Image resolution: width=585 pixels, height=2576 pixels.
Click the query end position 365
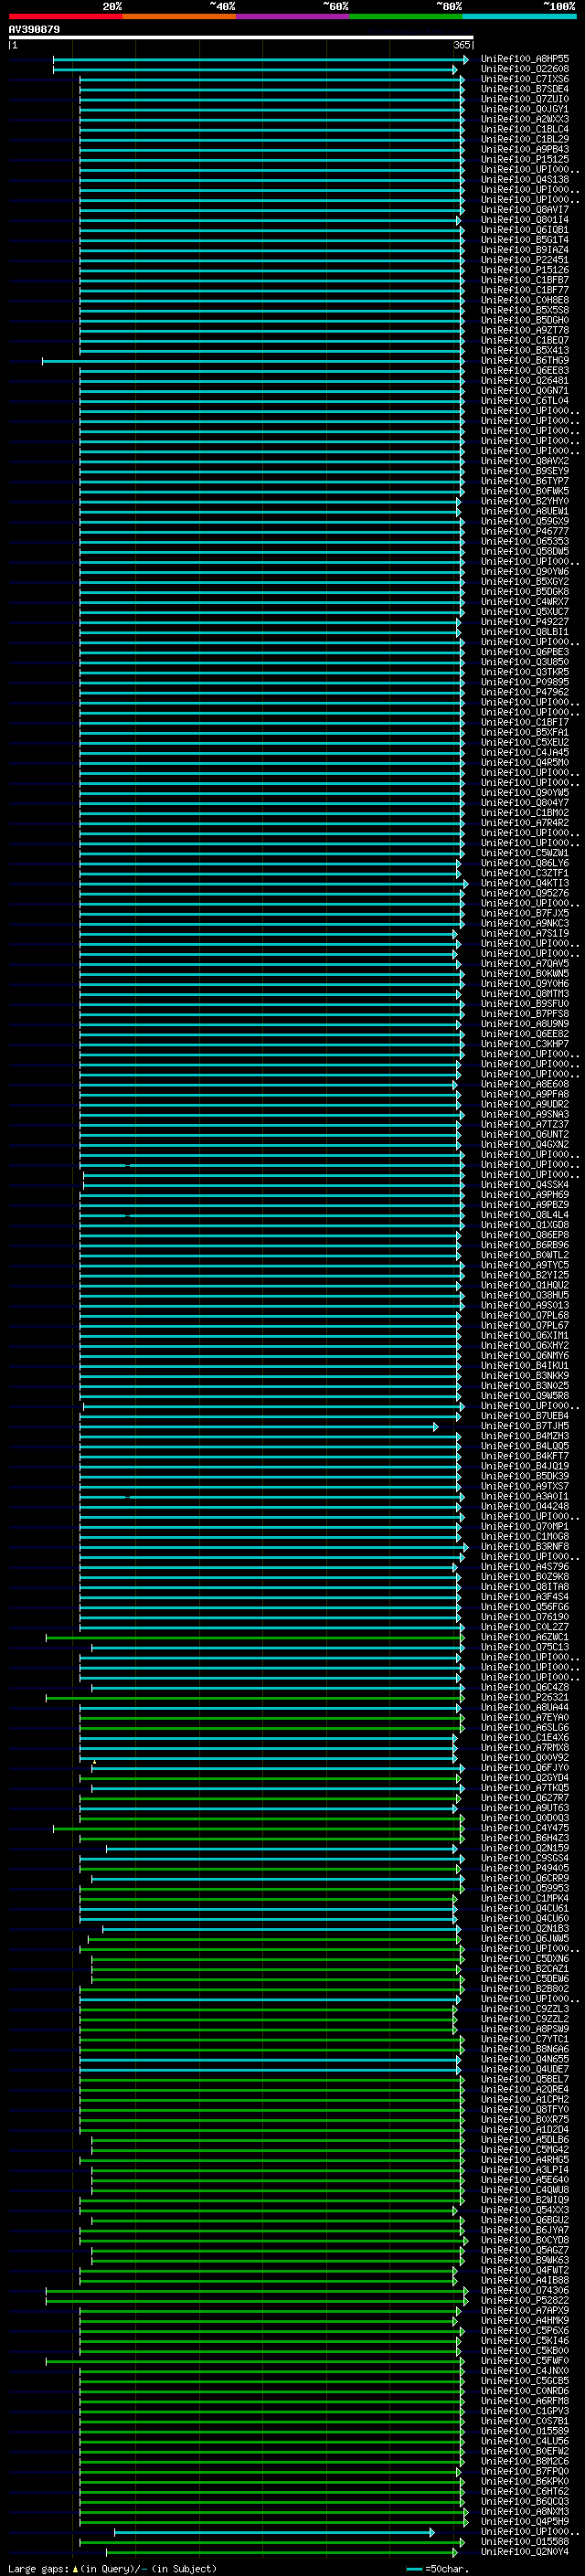click(462, 45)
